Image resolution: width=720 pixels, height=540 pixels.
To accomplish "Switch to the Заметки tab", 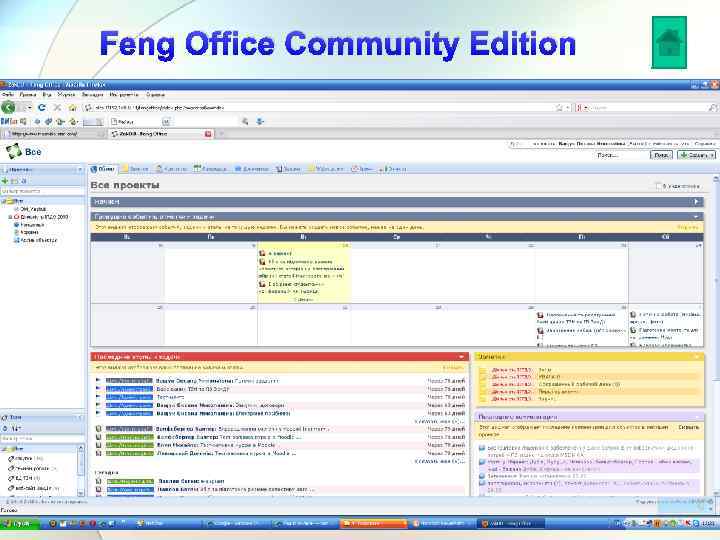I will [x=135, y=169].
